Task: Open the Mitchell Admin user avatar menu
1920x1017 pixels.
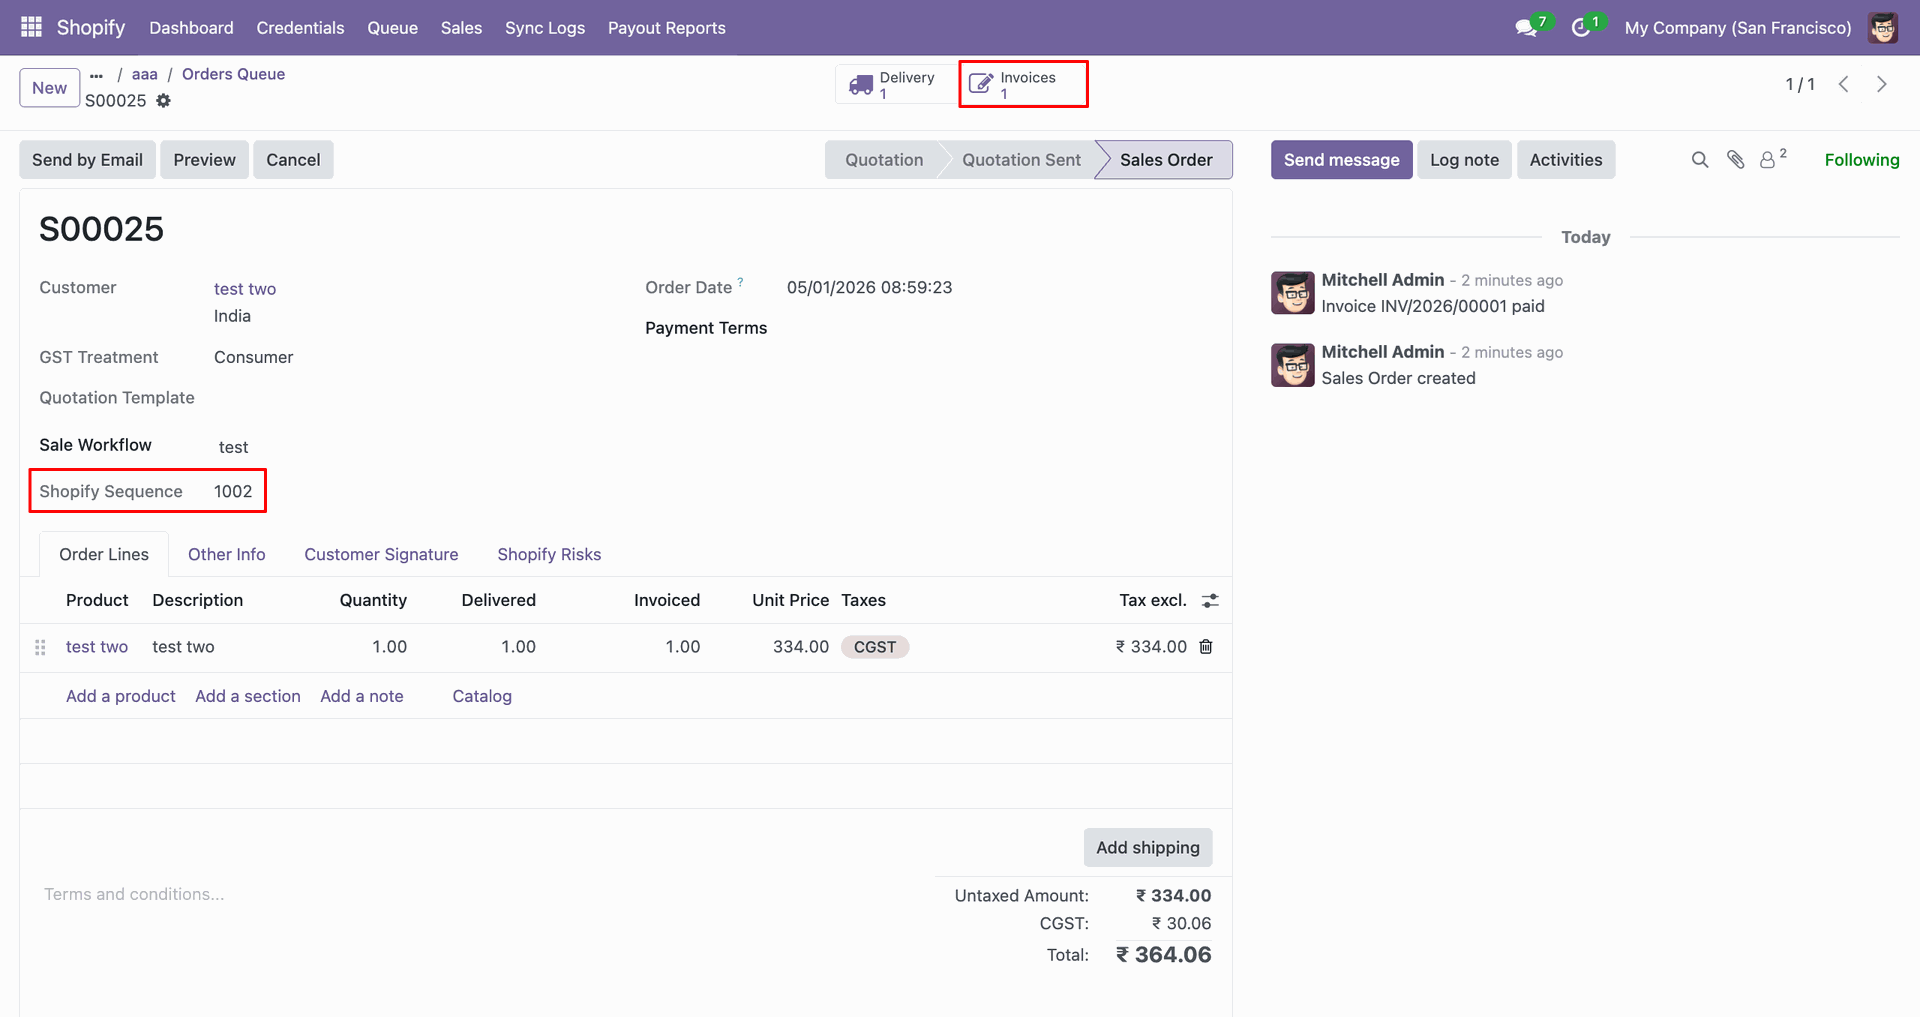Action: click(x=1883, y=28)
